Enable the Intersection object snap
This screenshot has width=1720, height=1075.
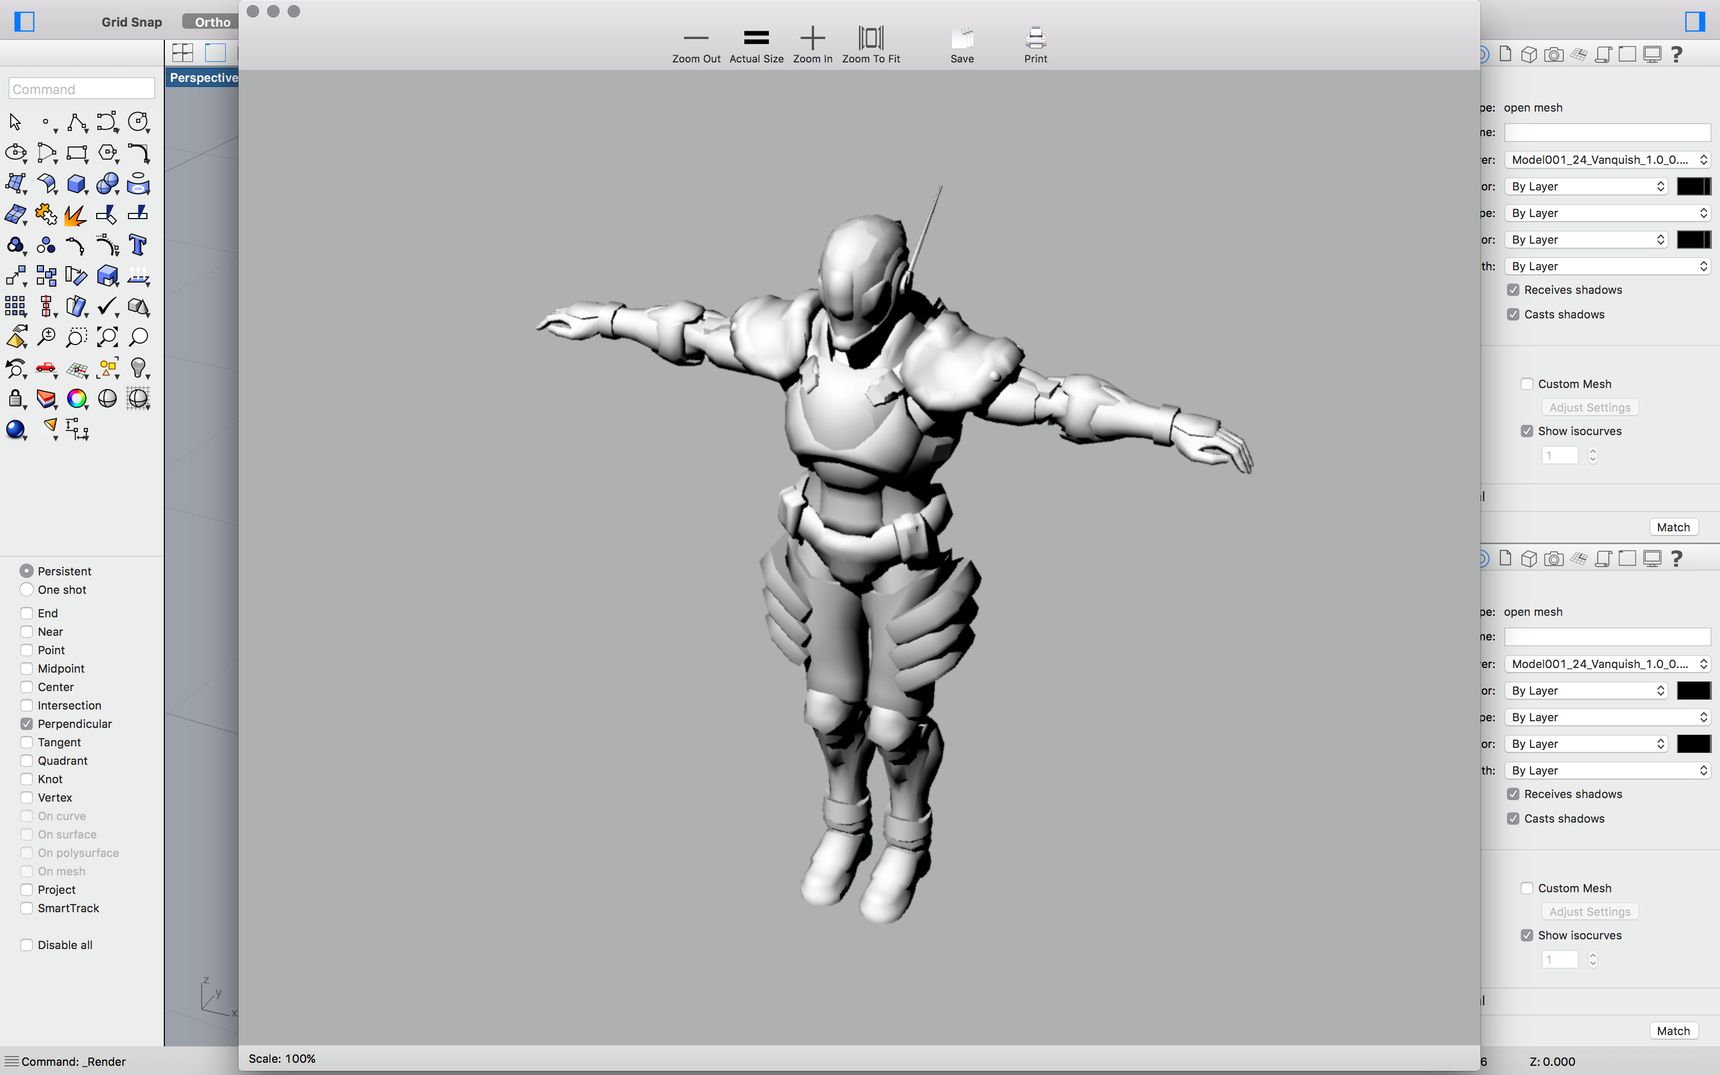[27, 706]
